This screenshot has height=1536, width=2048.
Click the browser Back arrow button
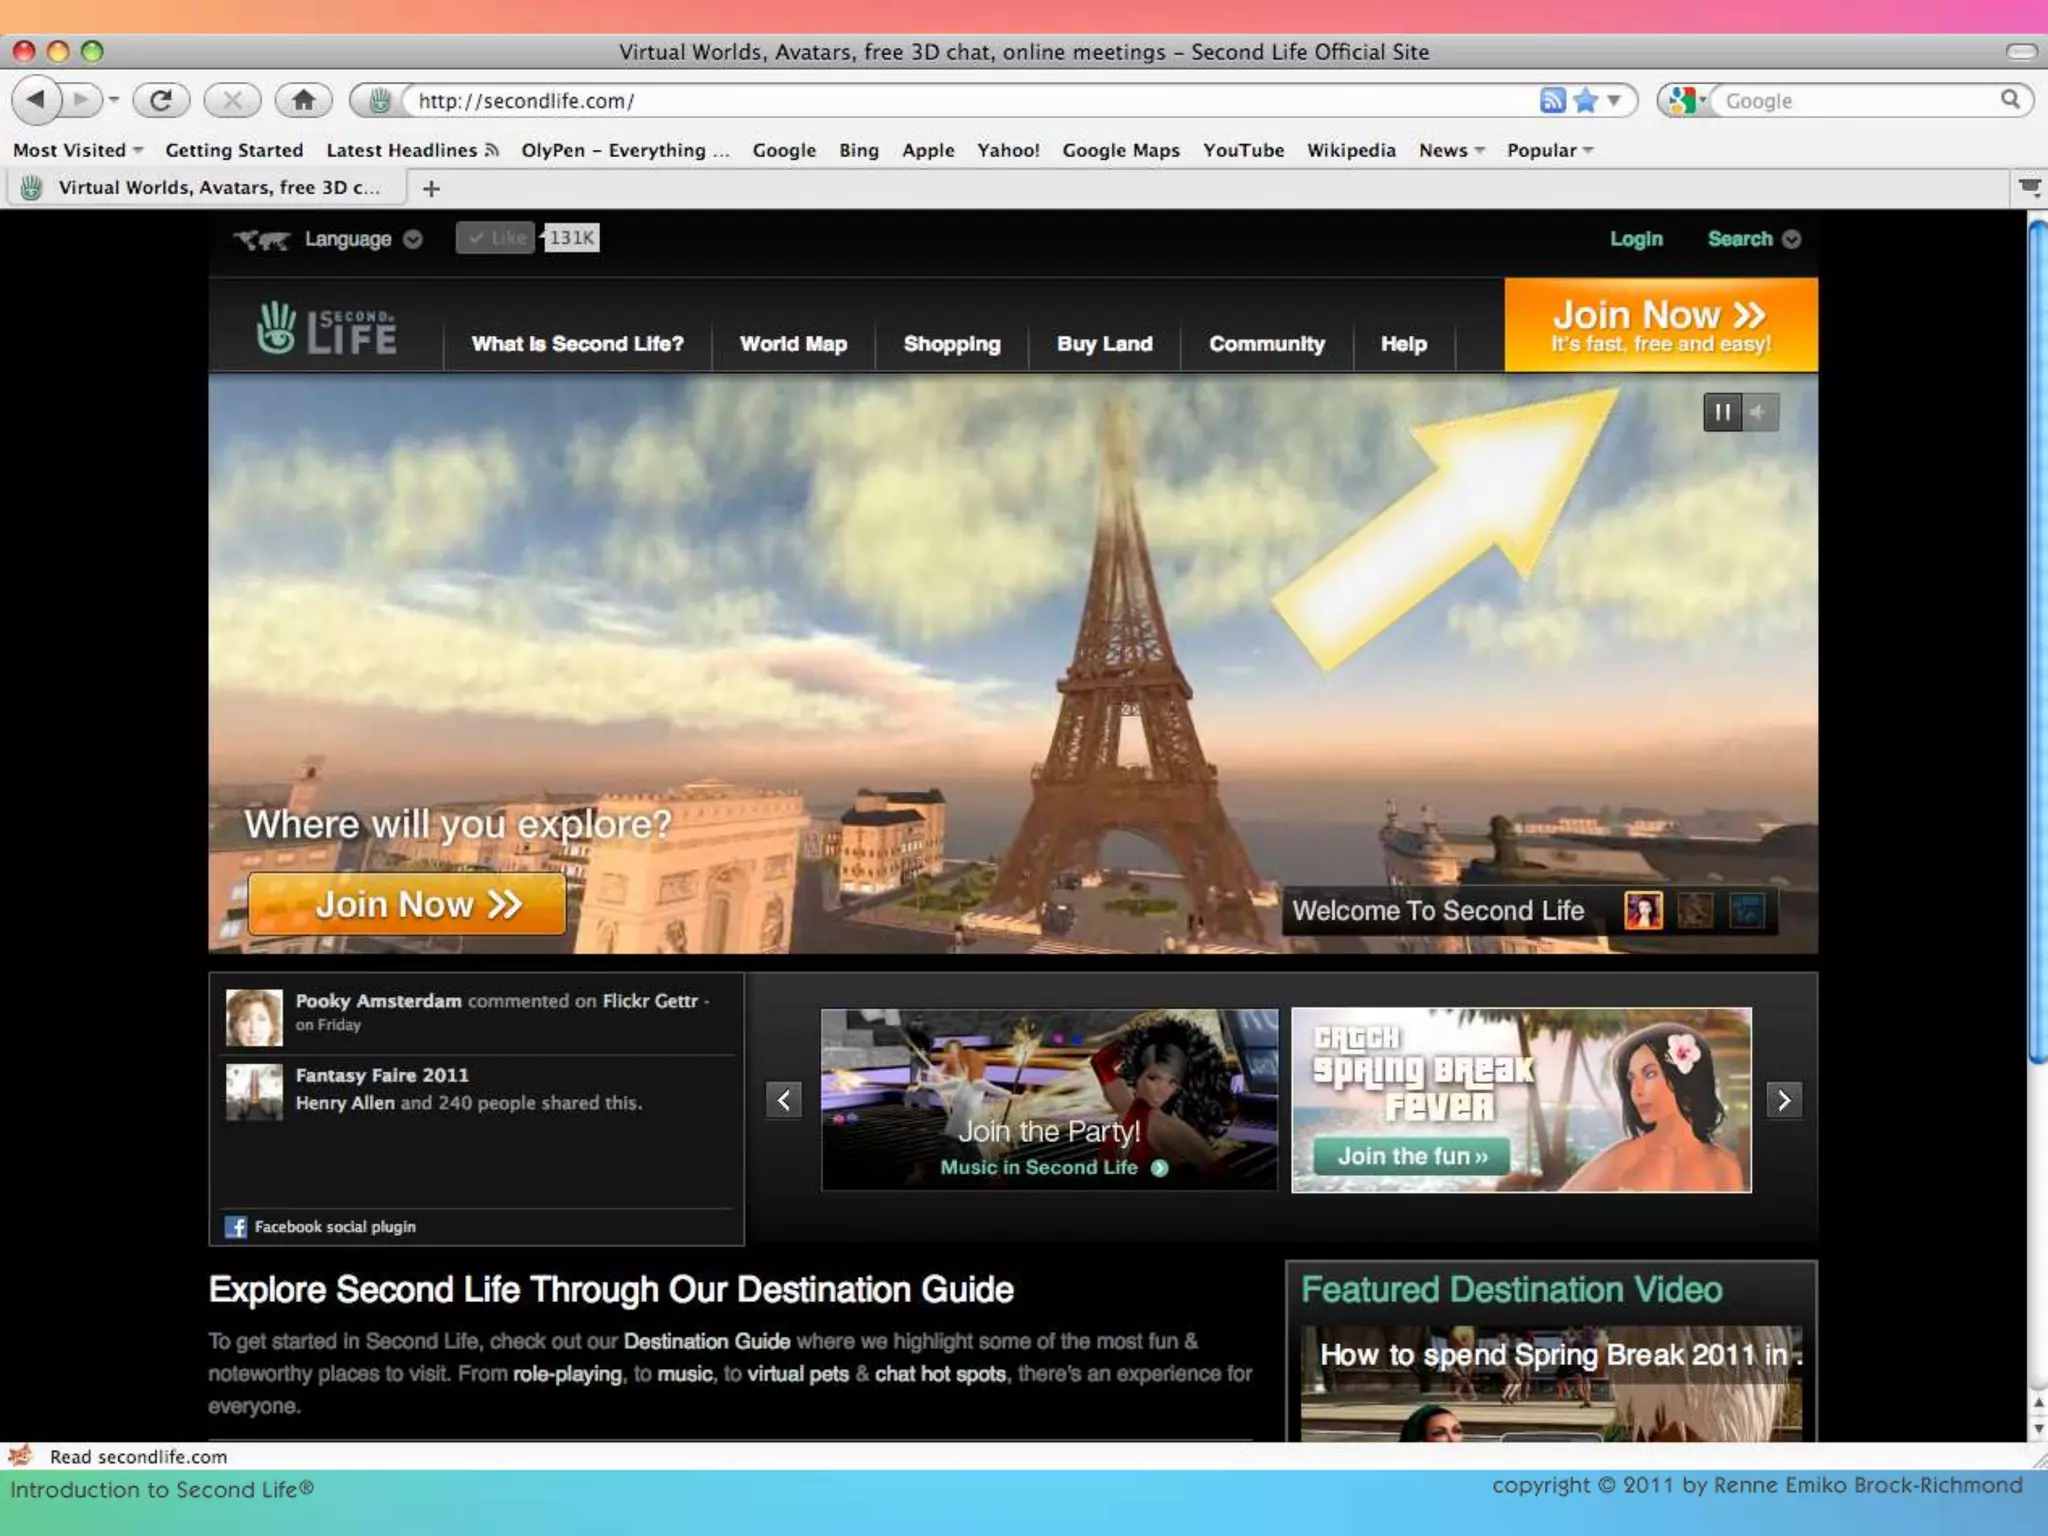point(36,100)
